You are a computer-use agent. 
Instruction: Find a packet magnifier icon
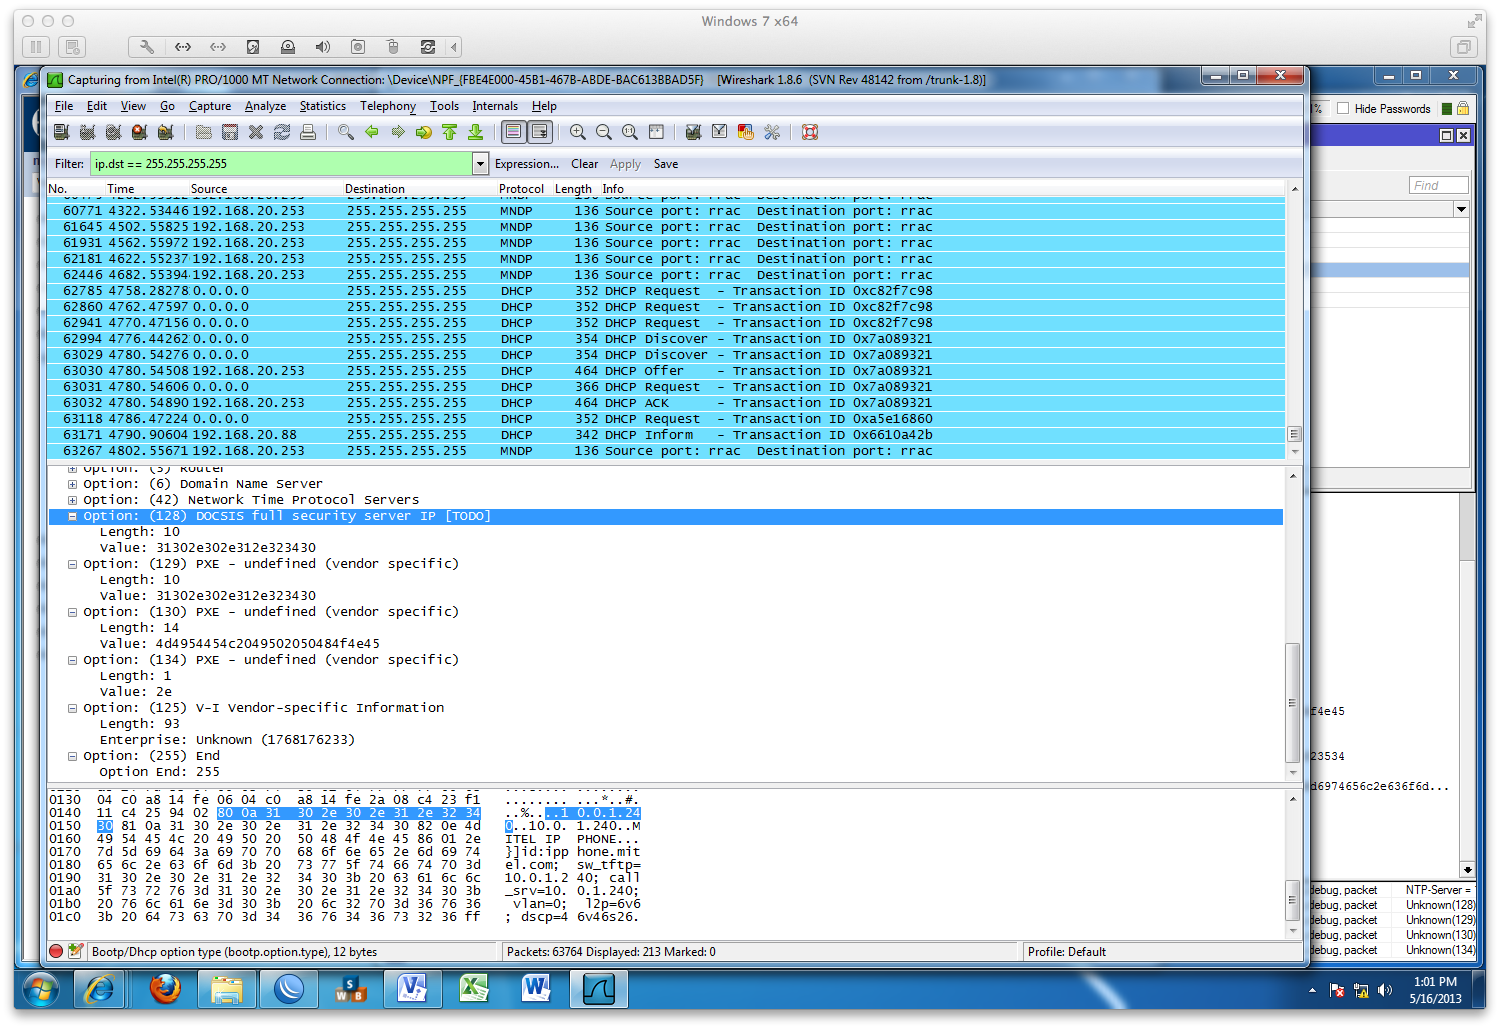click(x=345, y=132)
